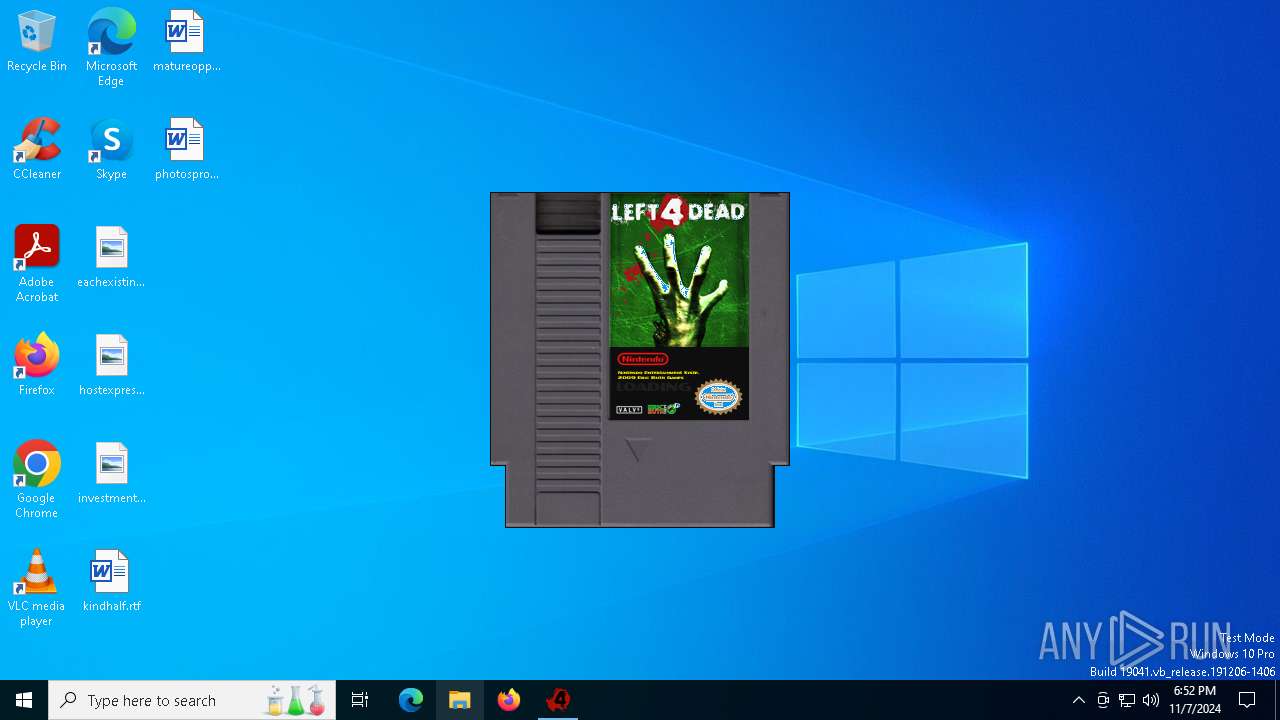Click the Show desktop strip

1277,700
